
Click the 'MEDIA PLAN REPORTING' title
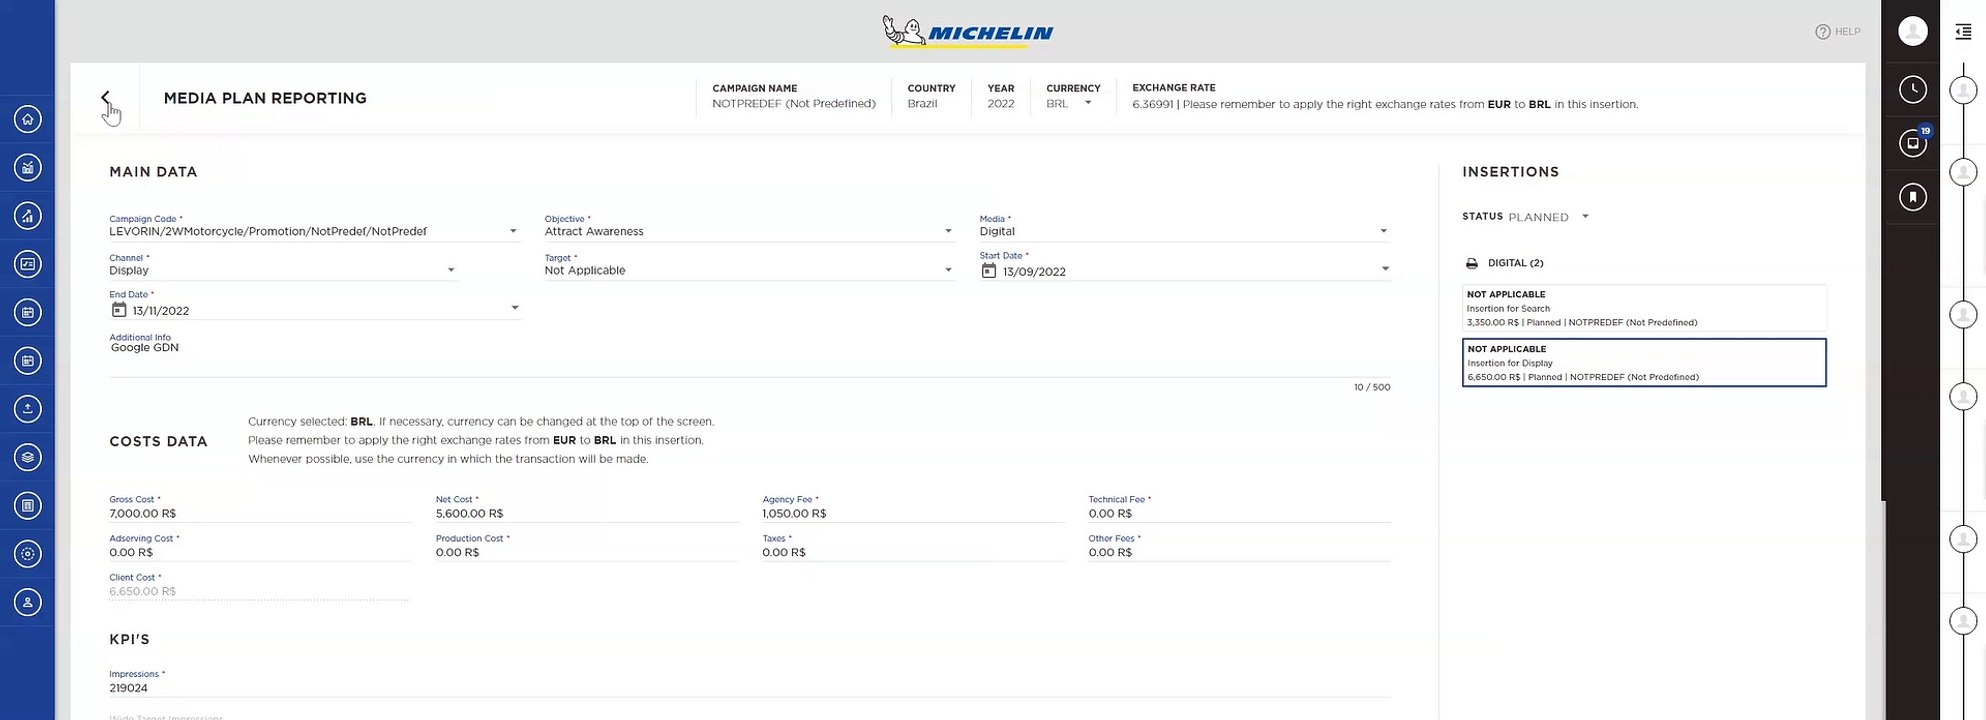pyautogui.click(x=265, y=98)
